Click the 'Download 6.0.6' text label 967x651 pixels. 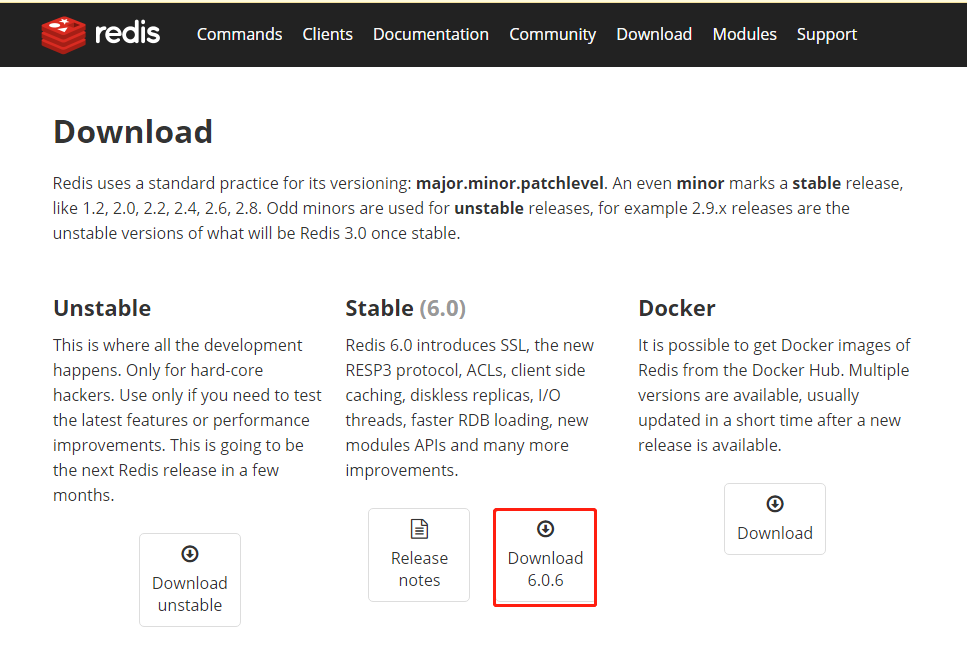(x=545, y=569)
